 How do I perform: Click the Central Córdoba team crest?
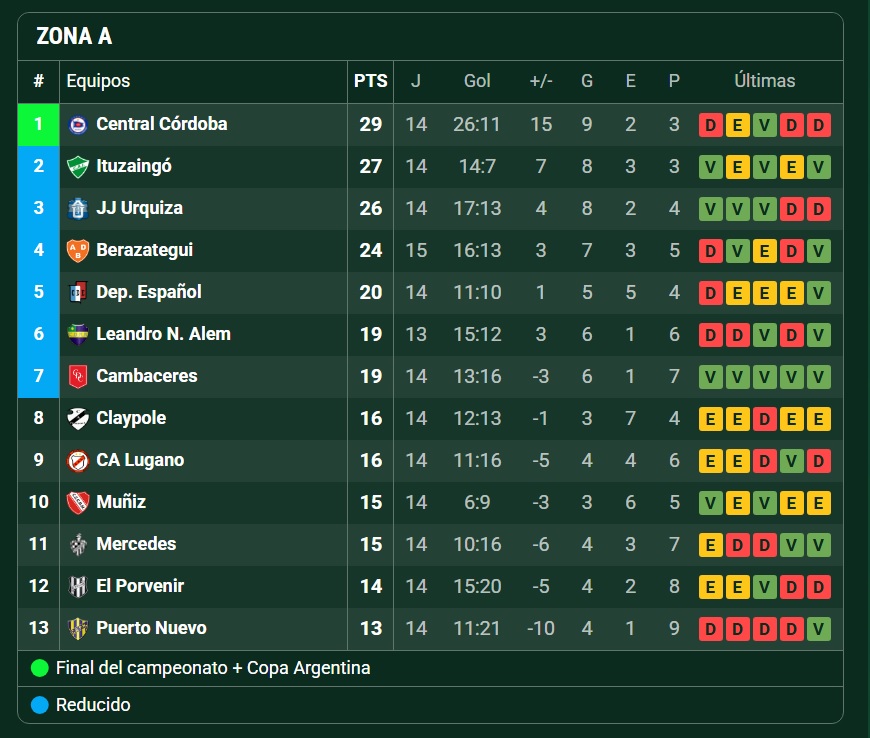pos(78,124)
